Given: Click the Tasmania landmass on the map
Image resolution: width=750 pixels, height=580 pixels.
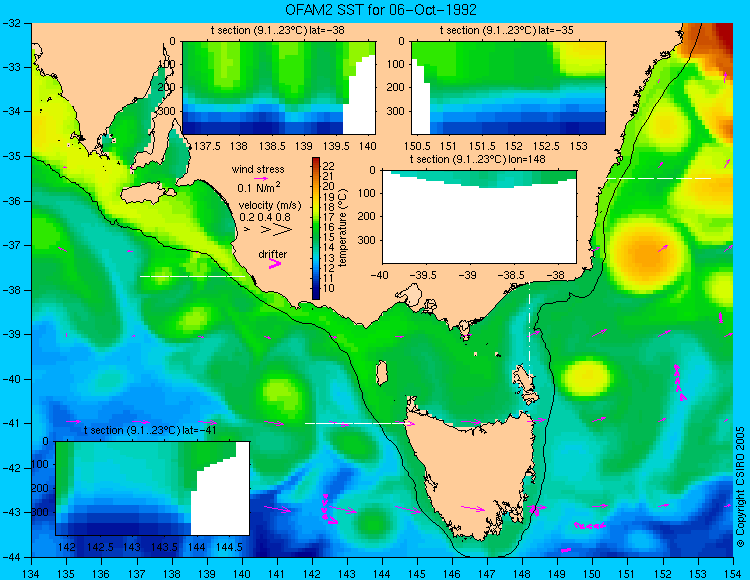Looking at the screenshot, I should pos(474,473).
